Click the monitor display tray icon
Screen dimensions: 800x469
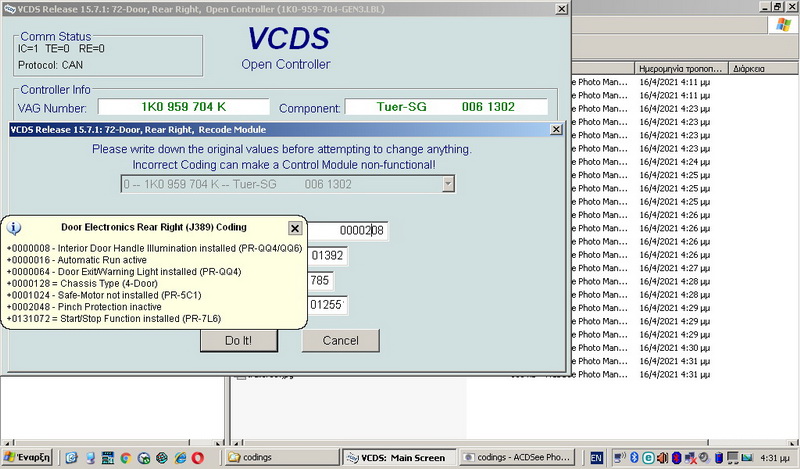[733, 458]
